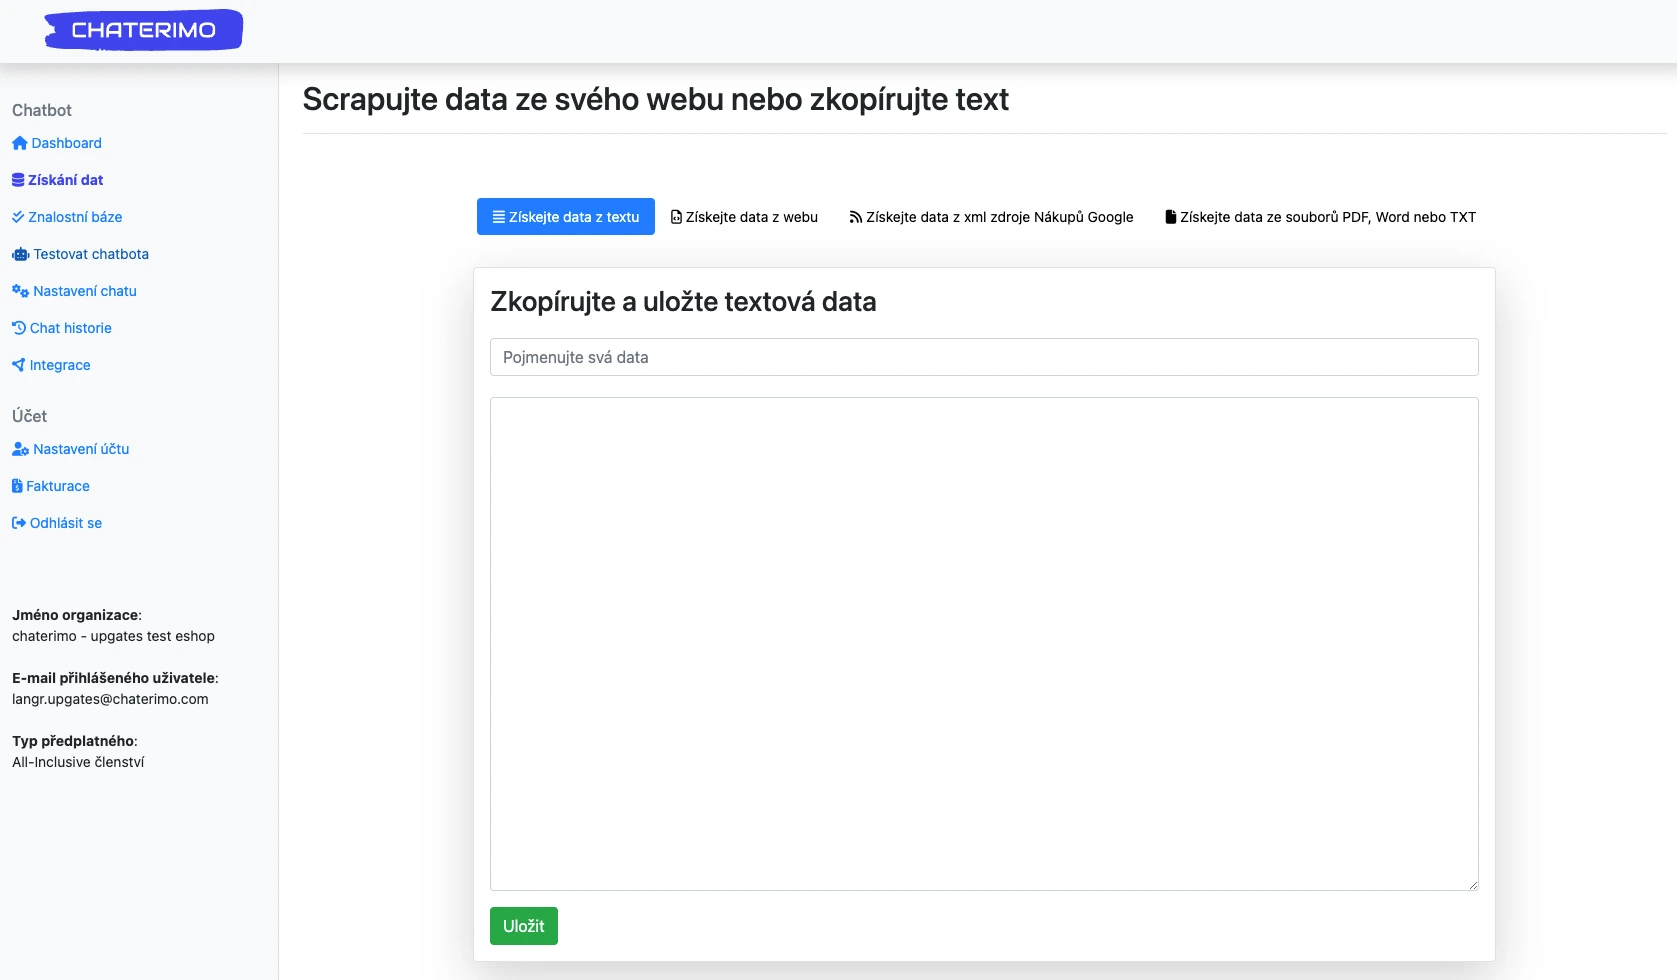Click the Dashboard home icon
This screenshot has width=1677, height=980.
click(x=19, y=143)
